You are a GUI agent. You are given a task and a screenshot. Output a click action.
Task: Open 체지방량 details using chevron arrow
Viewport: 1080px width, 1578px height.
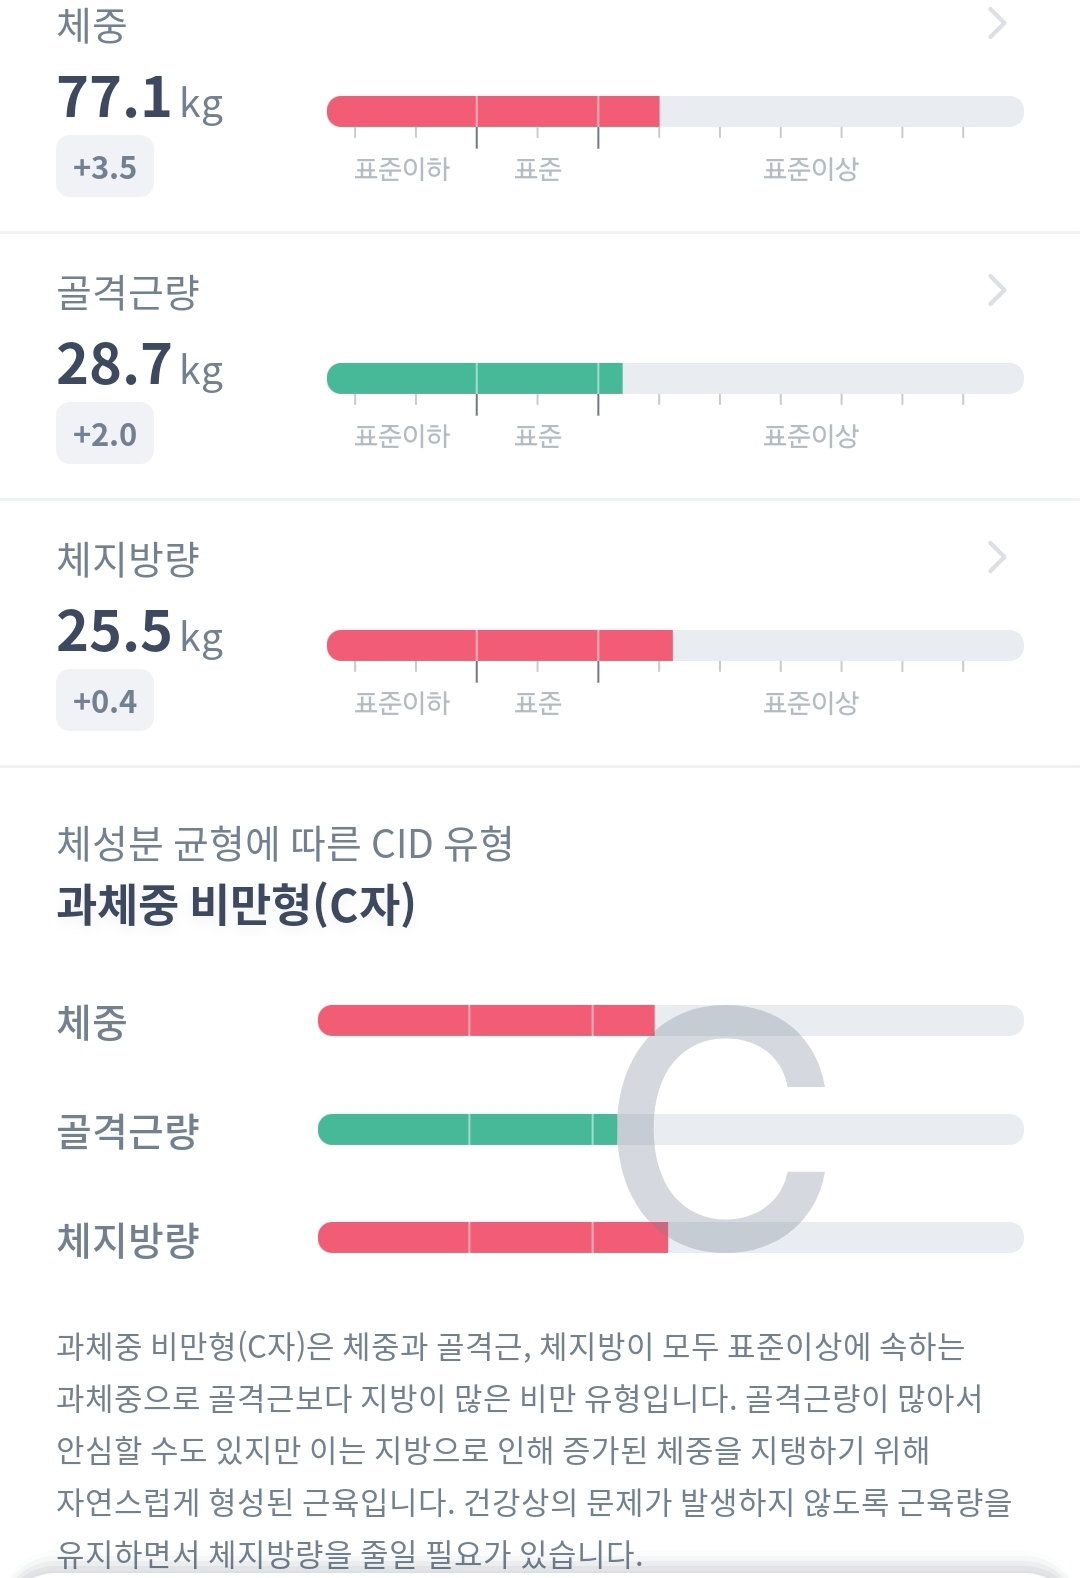[x=997, y=557]
